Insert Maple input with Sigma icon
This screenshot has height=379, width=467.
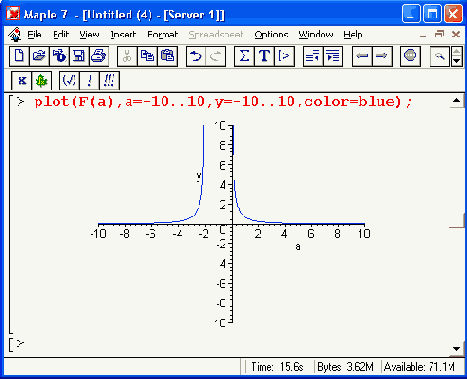[x=244, y=56]
